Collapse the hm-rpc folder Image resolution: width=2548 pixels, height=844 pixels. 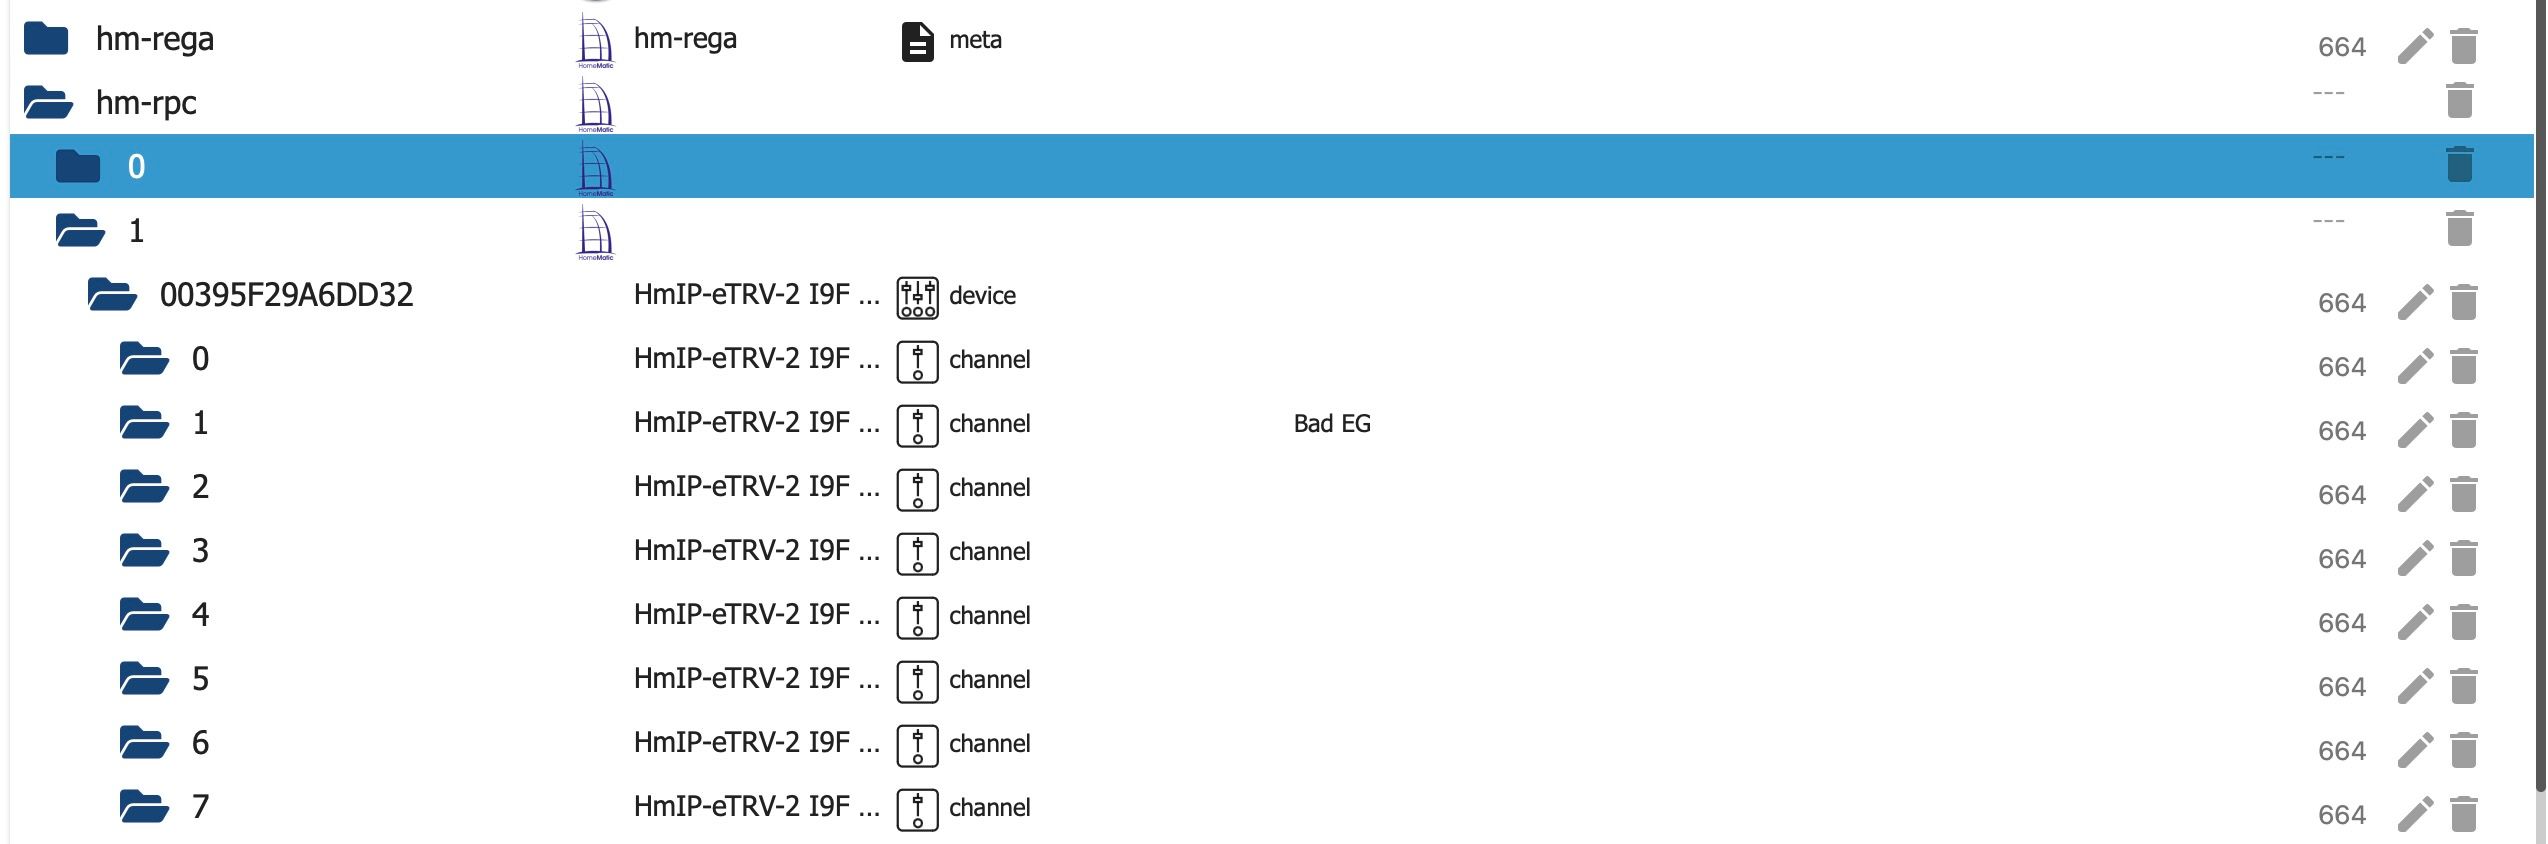[x=47, y=103]
